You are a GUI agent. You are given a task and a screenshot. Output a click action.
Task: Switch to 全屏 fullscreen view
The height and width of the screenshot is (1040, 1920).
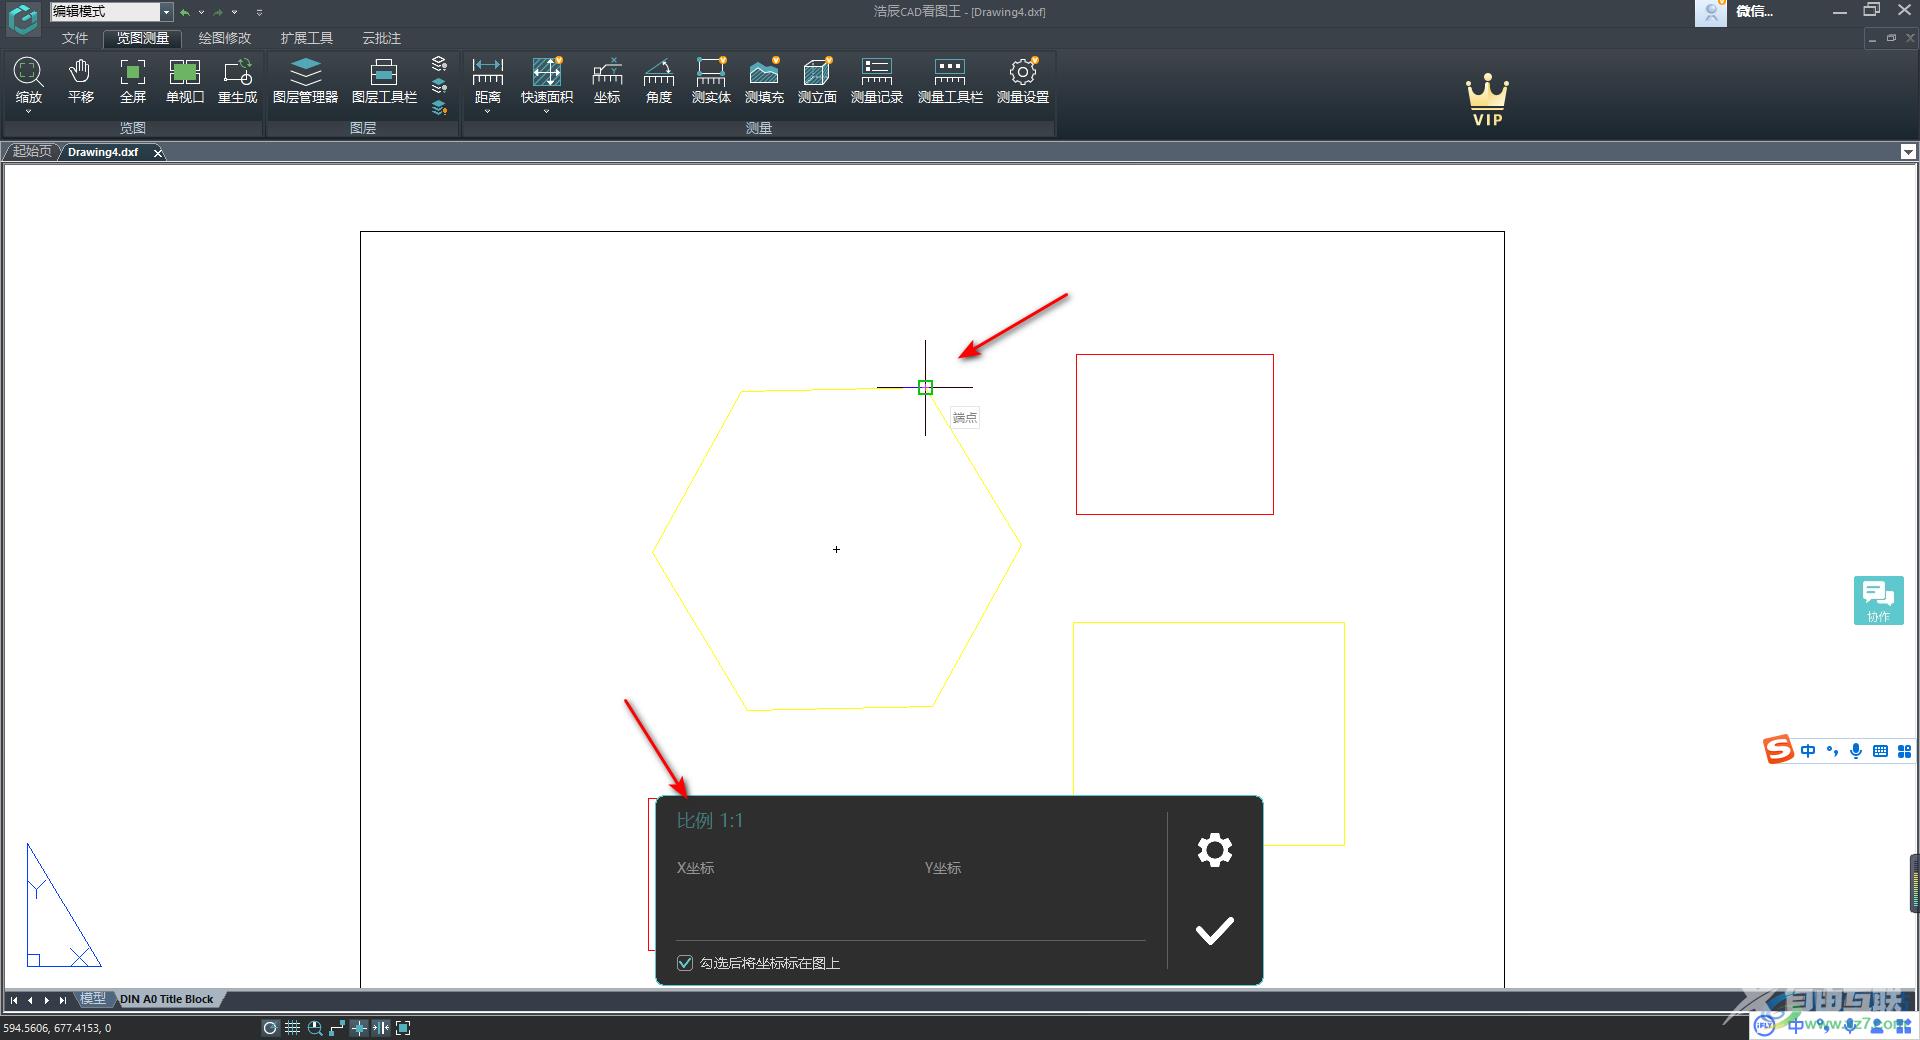tap(133, 80)
